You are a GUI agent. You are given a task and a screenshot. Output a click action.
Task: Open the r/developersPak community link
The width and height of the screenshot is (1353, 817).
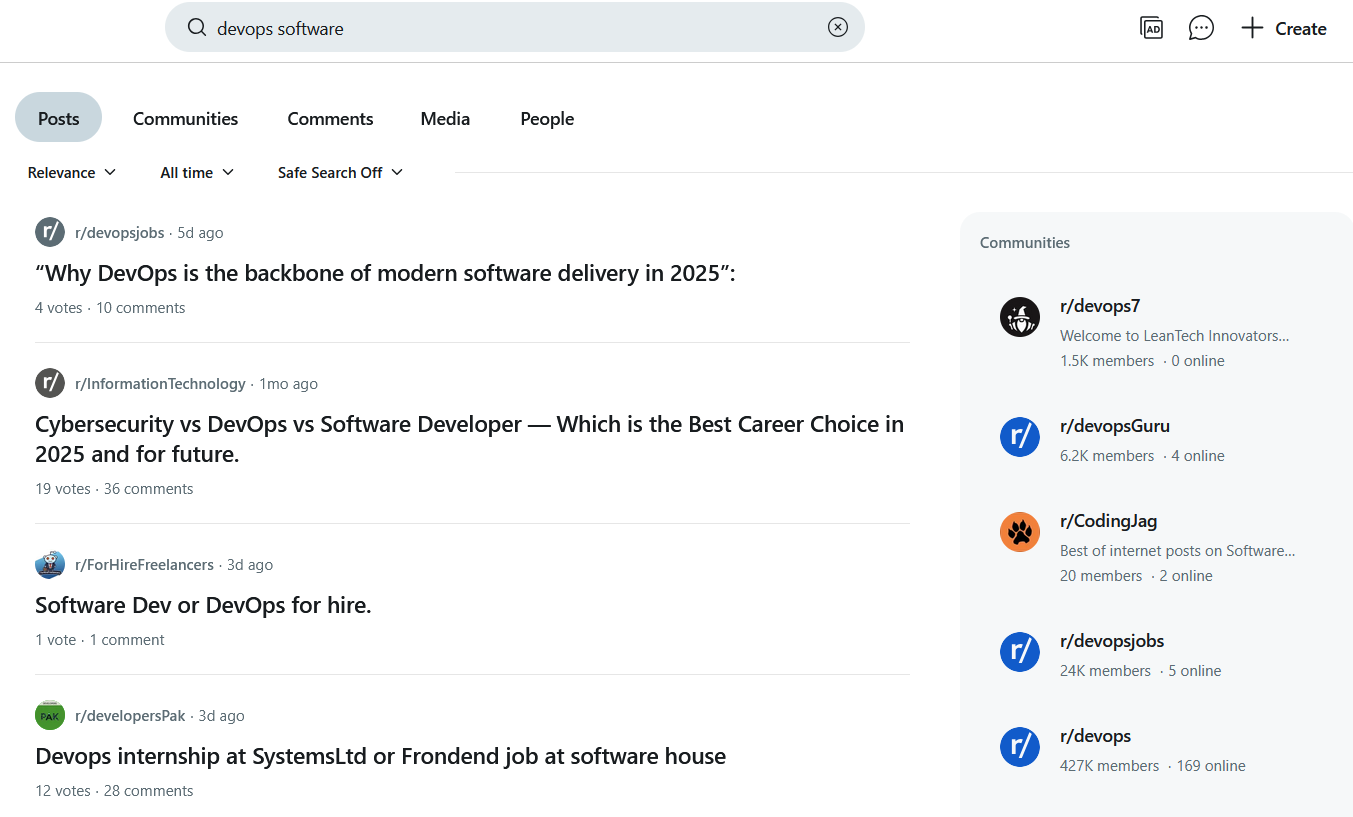click(130, 715)
